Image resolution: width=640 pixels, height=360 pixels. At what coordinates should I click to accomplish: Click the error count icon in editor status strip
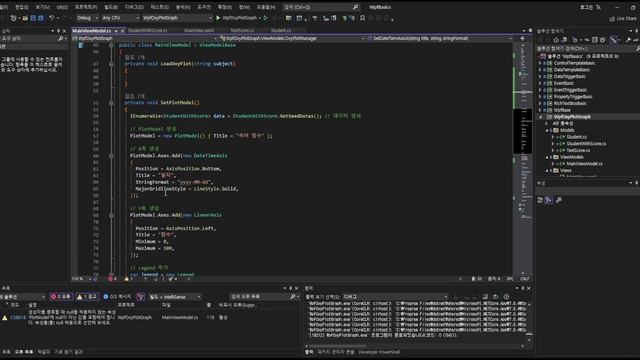[x=110, y=279]
